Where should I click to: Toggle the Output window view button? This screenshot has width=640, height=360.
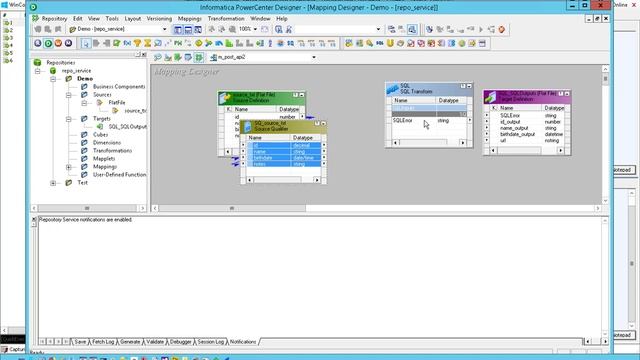pos(188,29)
